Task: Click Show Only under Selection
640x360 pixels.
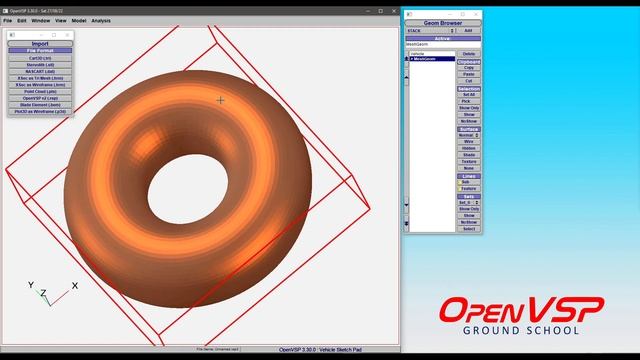Action: click(x=469, y=108)
